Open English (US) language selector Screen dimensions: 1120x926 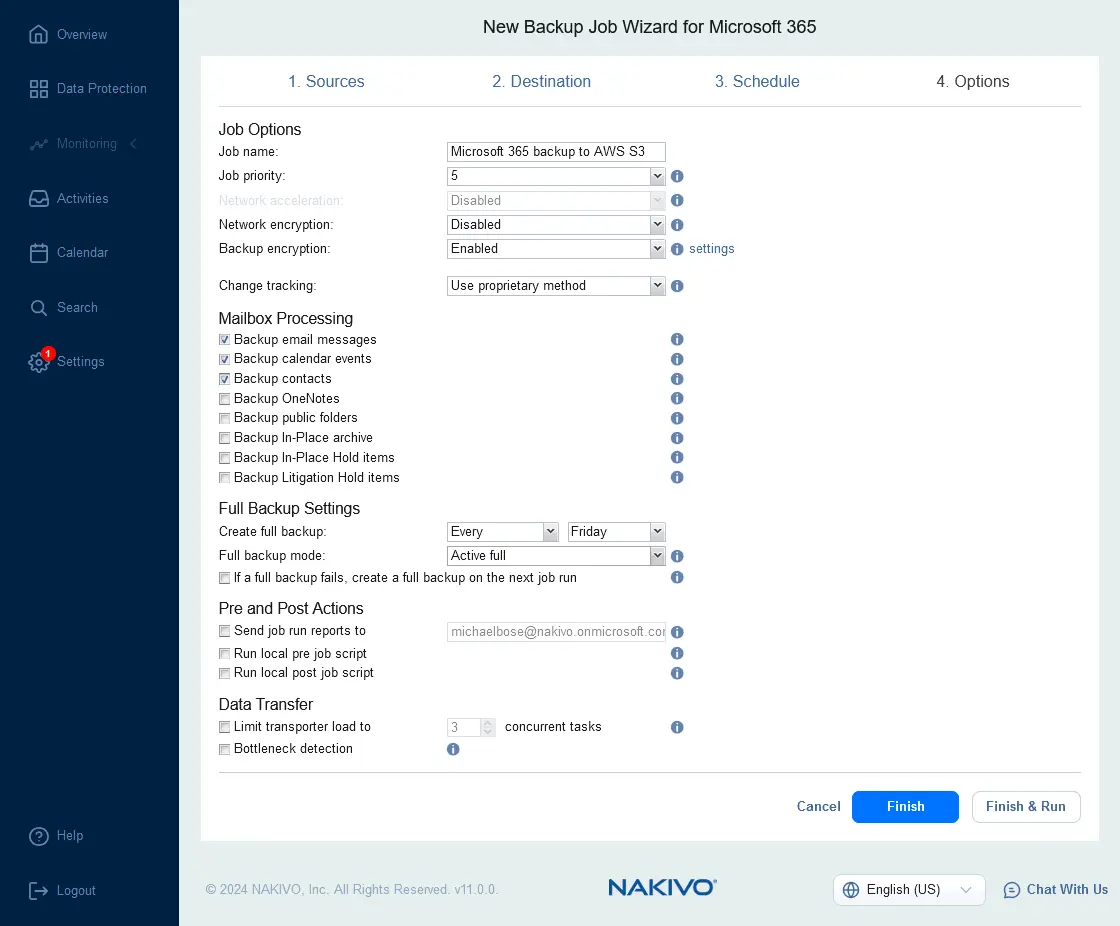[909, 890]
